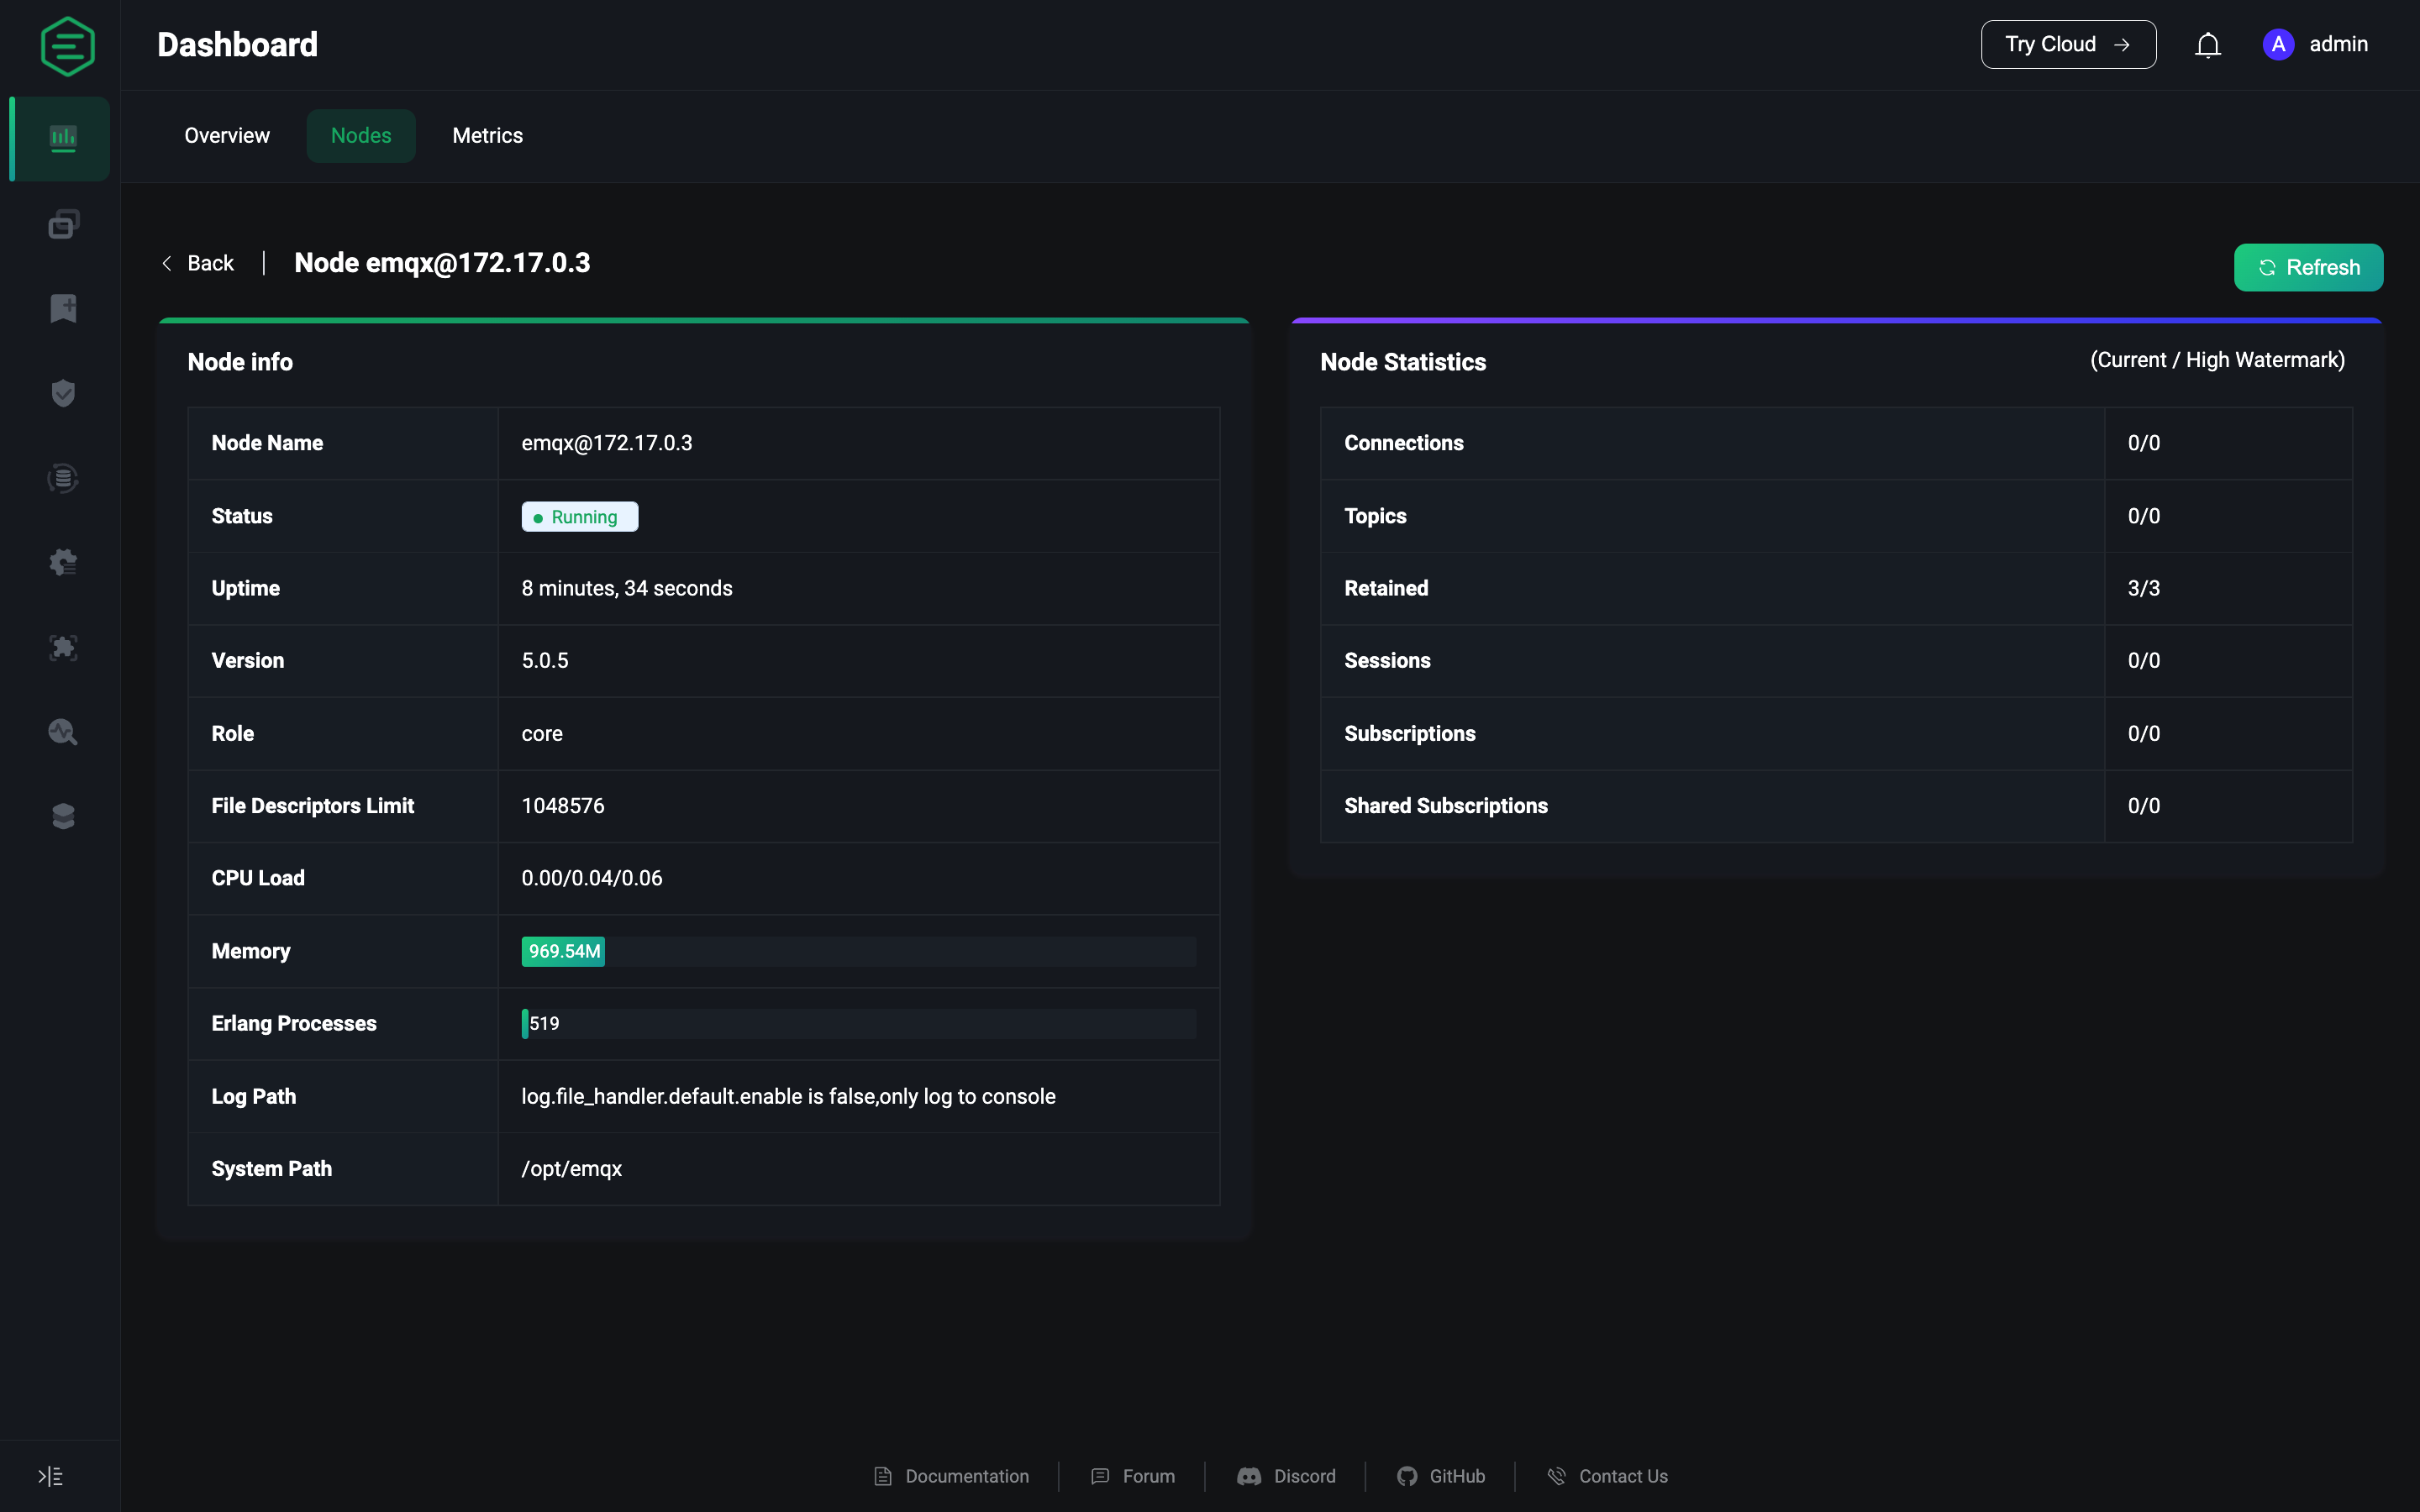Image resolution: width=2420 pixels, height=1512 pixels.
Task: Click the Refresh button
Action: tap(2308, 267)
